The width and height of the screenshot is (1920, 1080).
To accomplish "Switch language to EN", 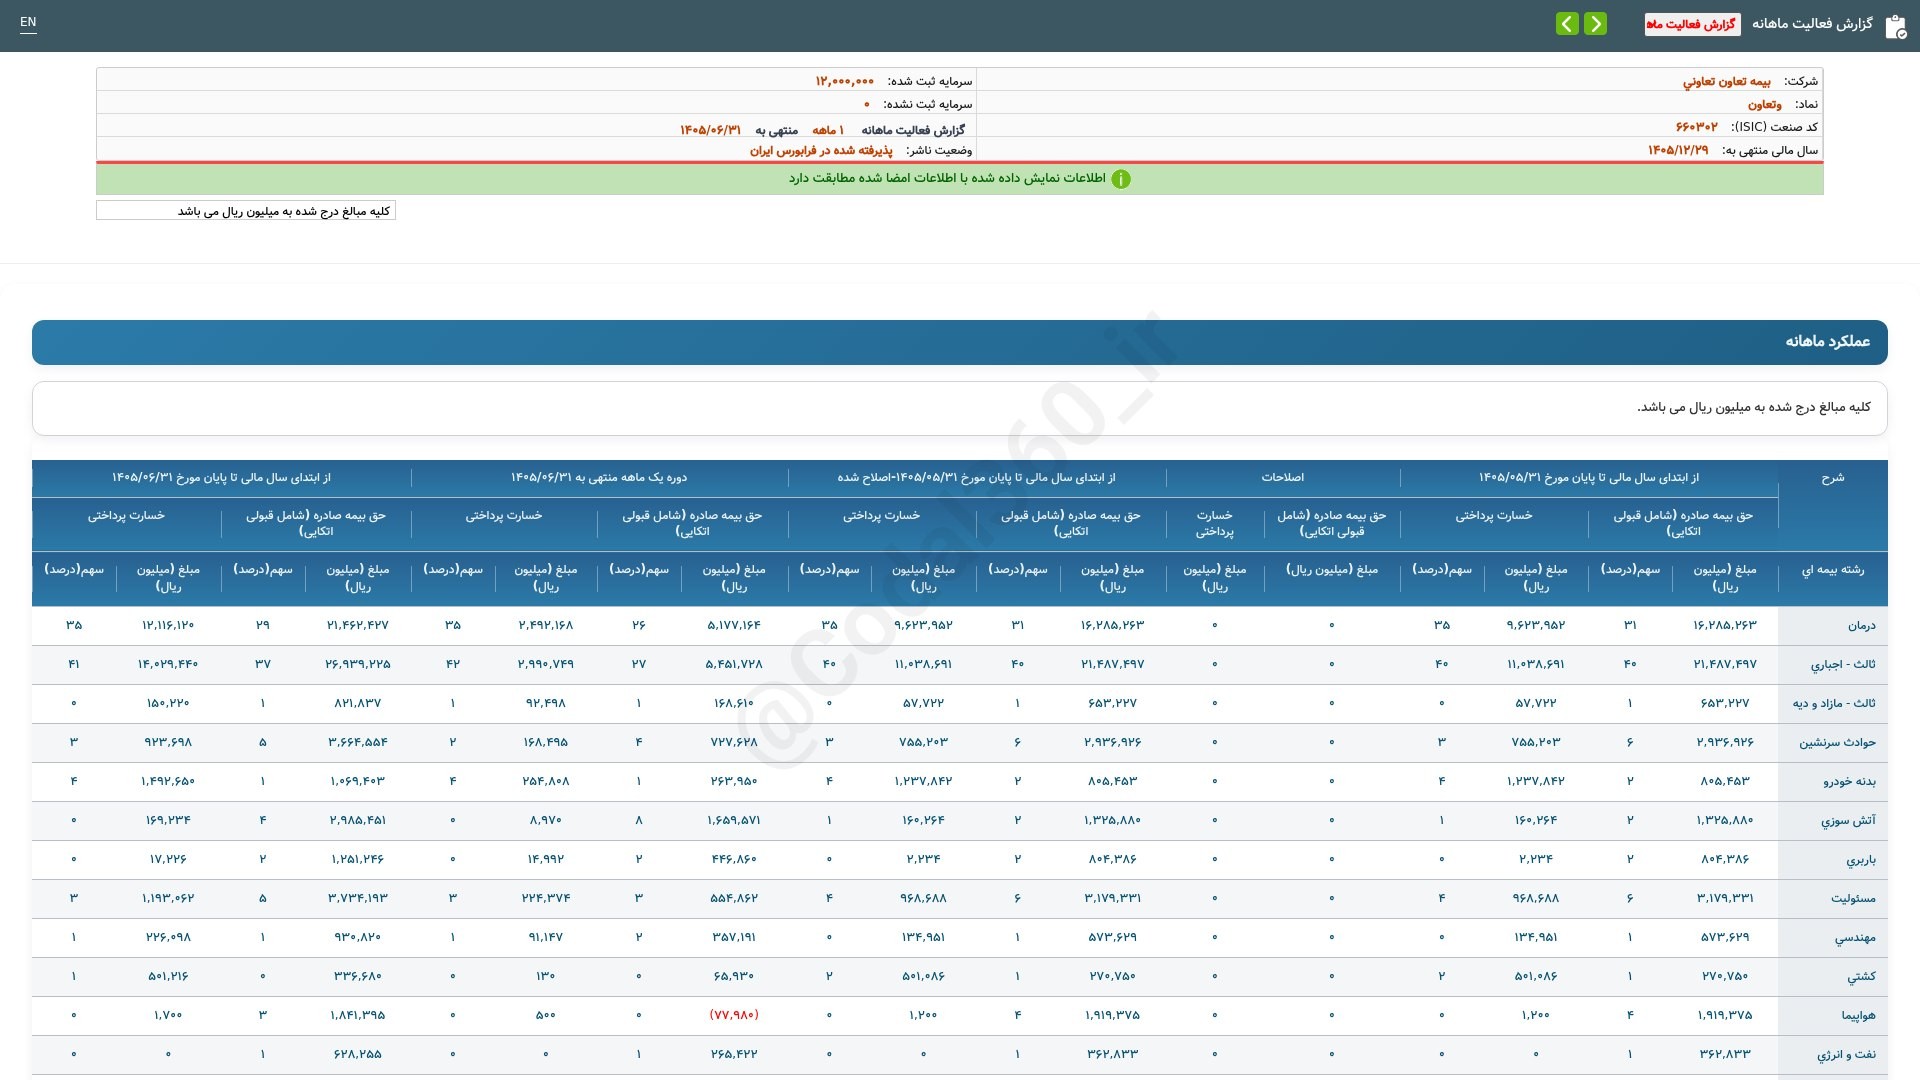I will pos(28,22).
